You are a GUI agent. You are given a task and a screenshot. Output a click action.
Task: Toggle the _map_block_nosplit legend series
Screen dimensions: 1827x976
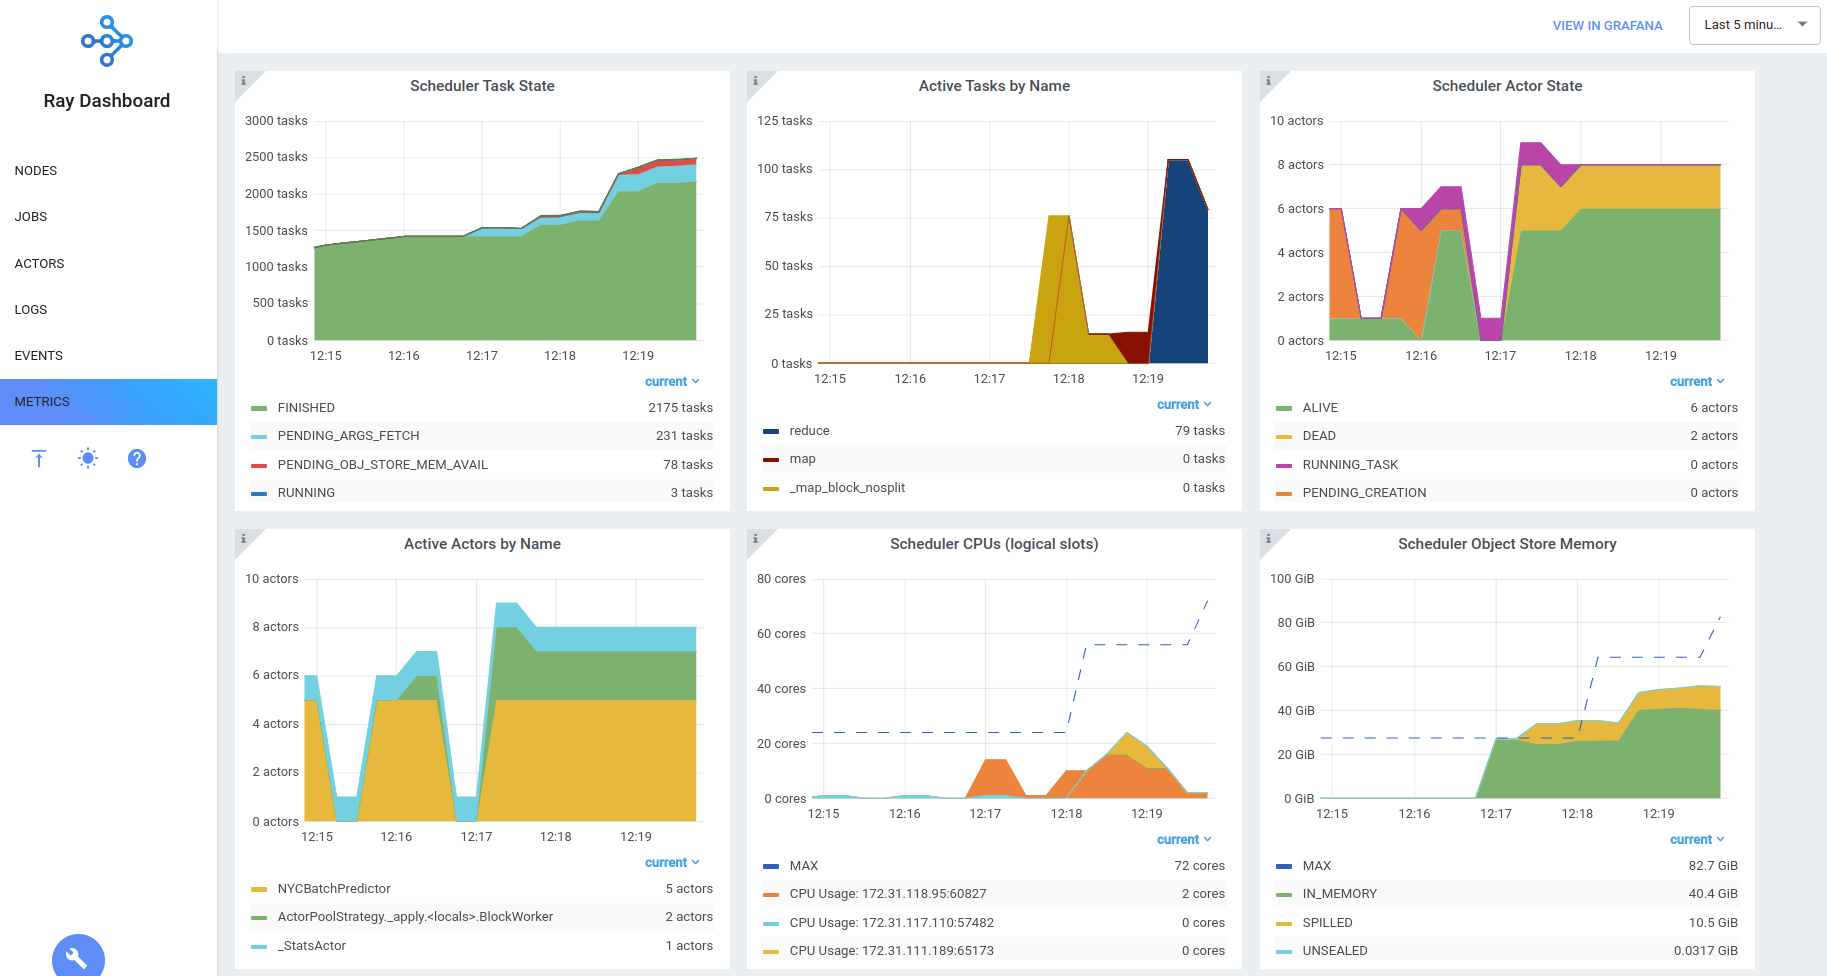tap(847, 488)
